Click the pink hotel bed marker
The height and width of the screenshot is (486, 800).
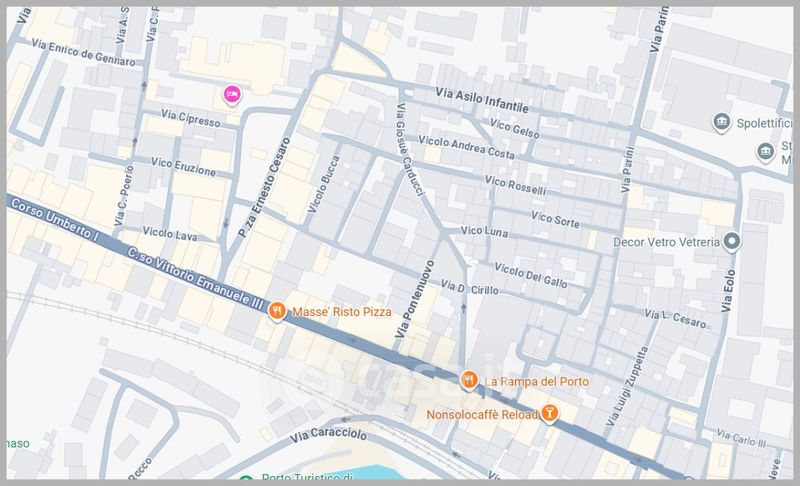tap(232, 94)
